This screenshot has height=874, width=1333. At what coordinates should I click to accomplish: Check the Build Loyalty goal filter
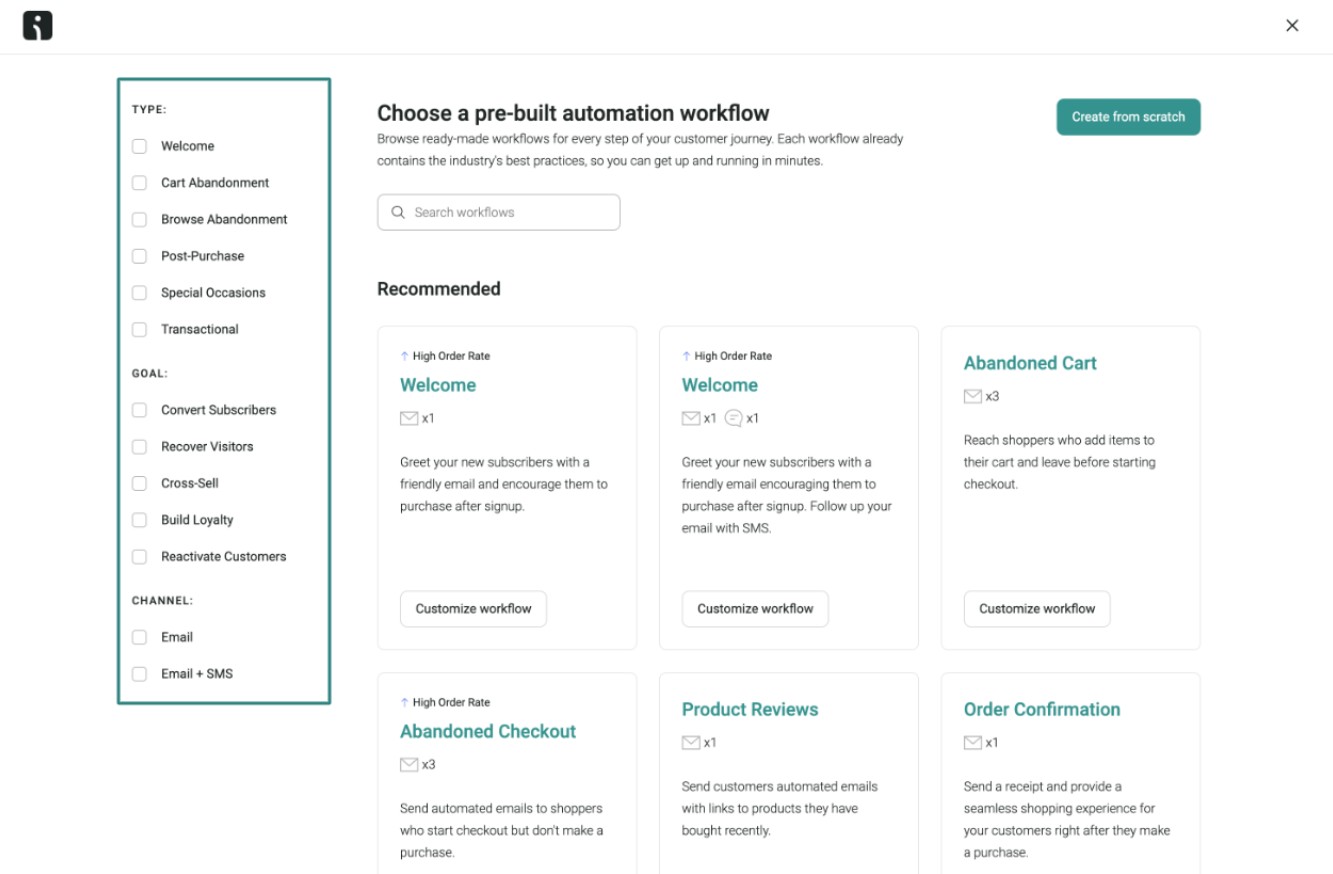pos(139,519)
